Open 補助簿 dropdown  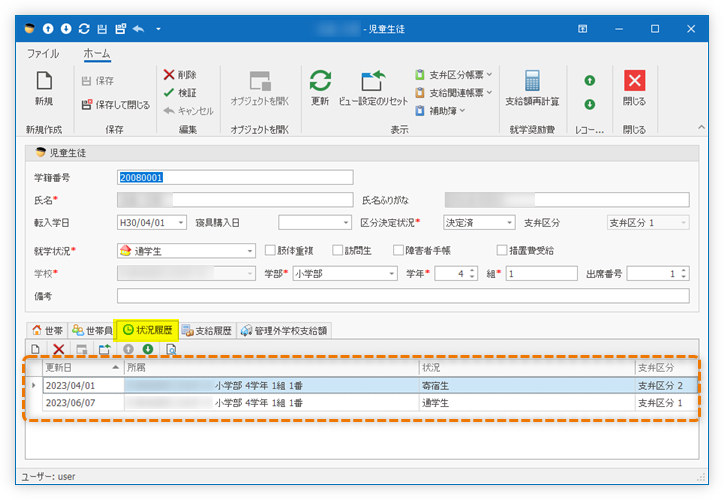click(x=440, y=111)
